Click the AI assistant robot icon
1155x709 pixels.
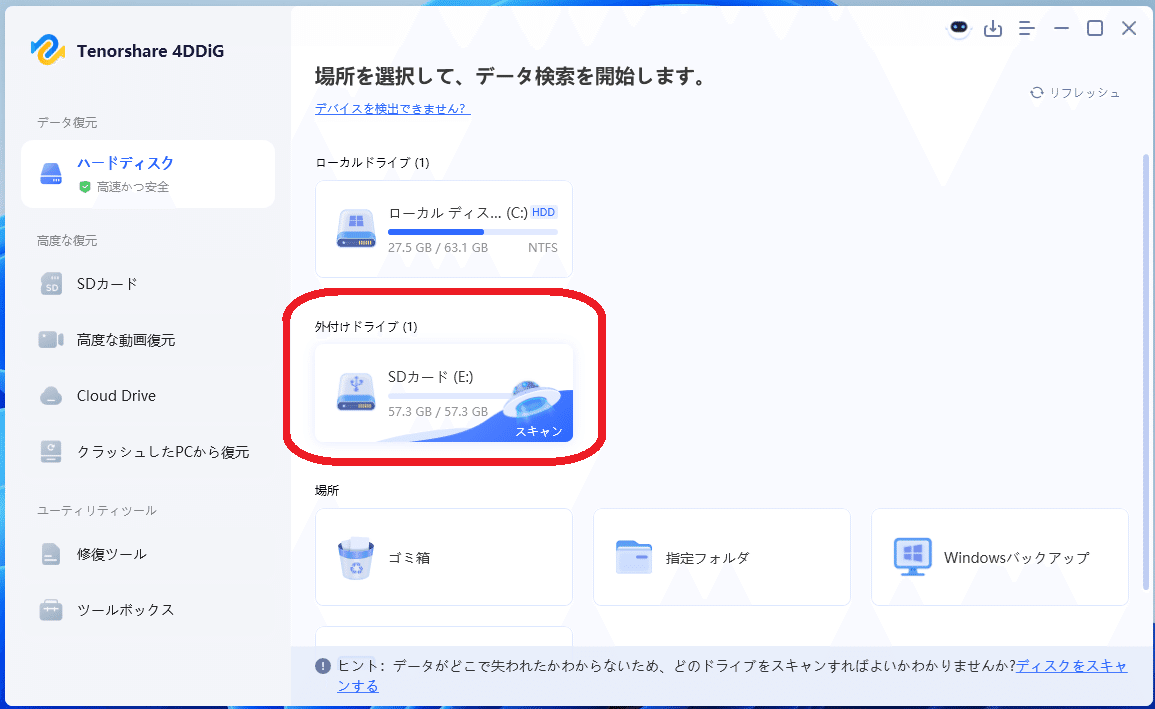coord(958,28)
